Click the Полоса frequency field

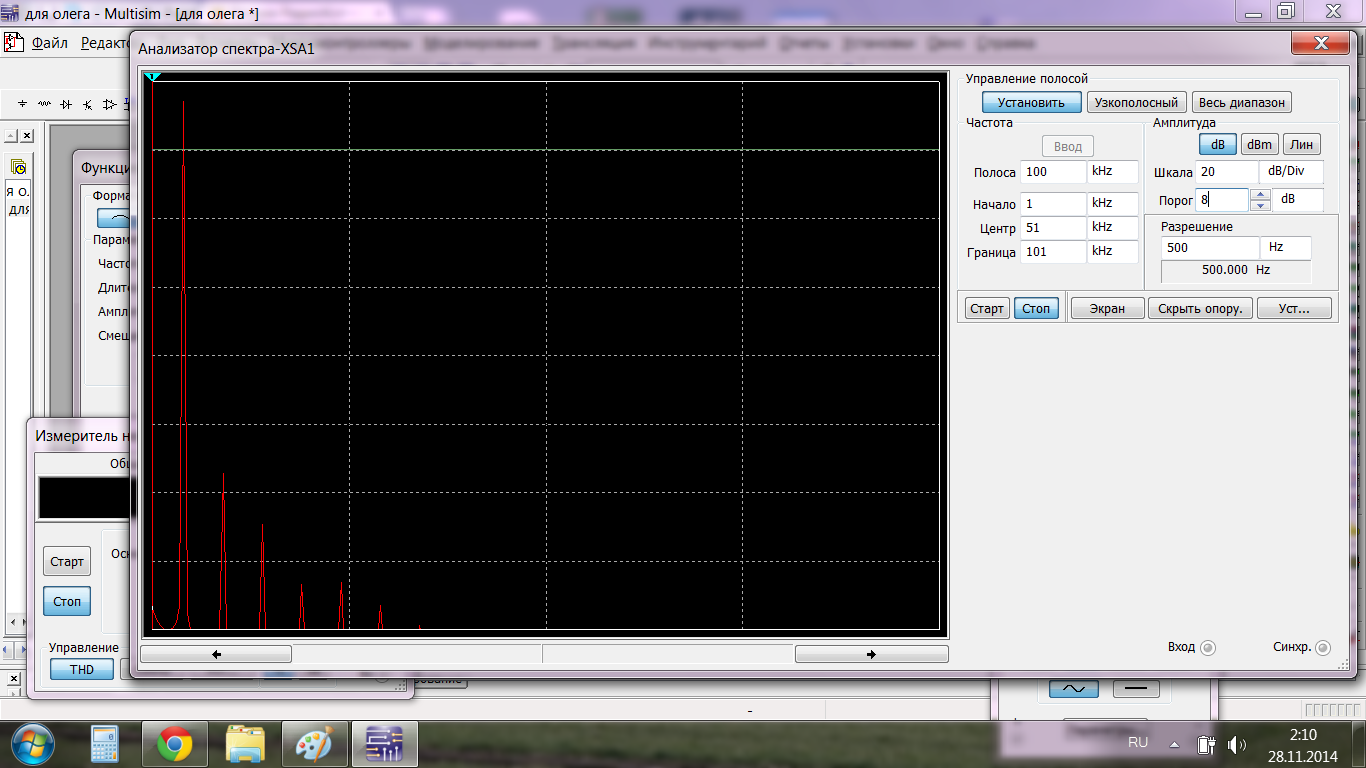point(1053,172)
